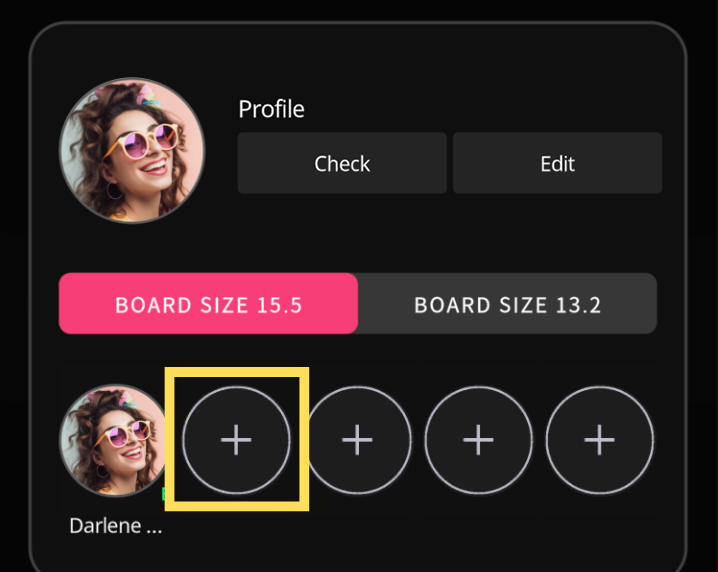The image size is (718, 572).
Task: Click the Edit profile button
Action: (x=557, y=163)
